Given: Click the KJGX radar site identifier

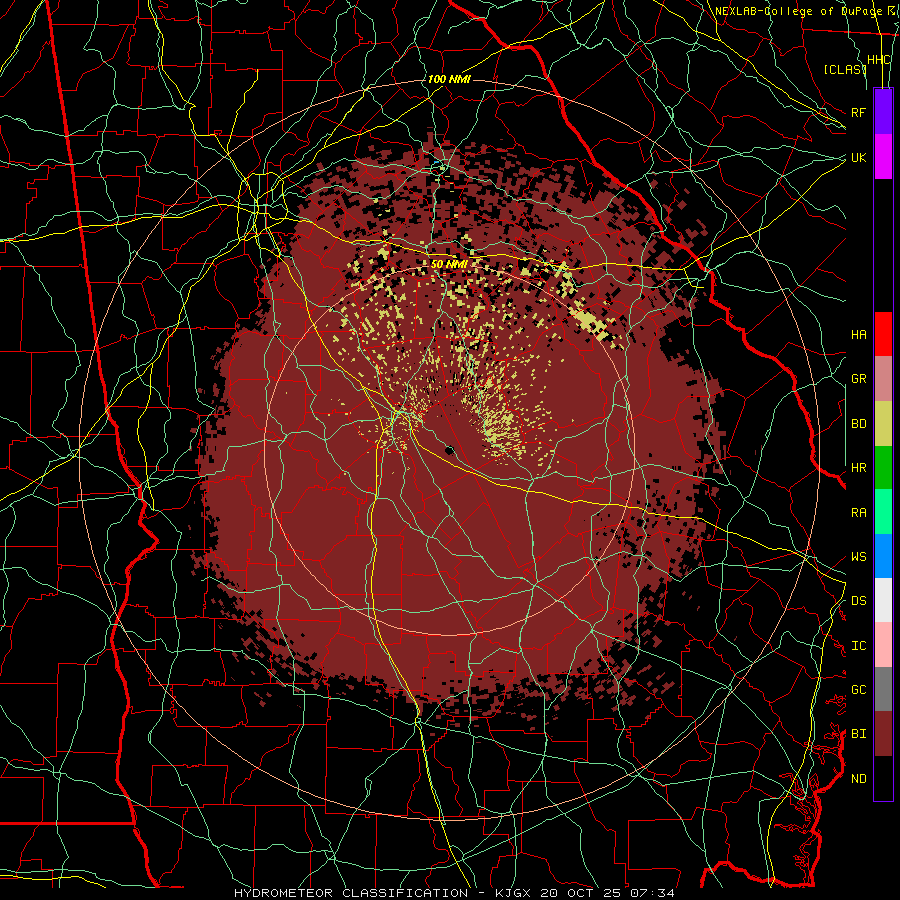Looking at the screenshot, I should (x=511, y=893).
